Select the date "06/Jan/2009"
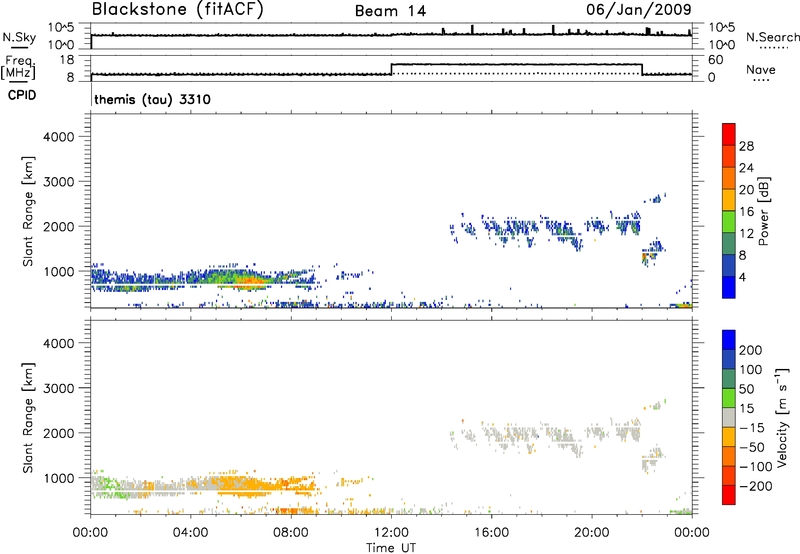The height and width of the screenshot is (554, 800). 639,9
